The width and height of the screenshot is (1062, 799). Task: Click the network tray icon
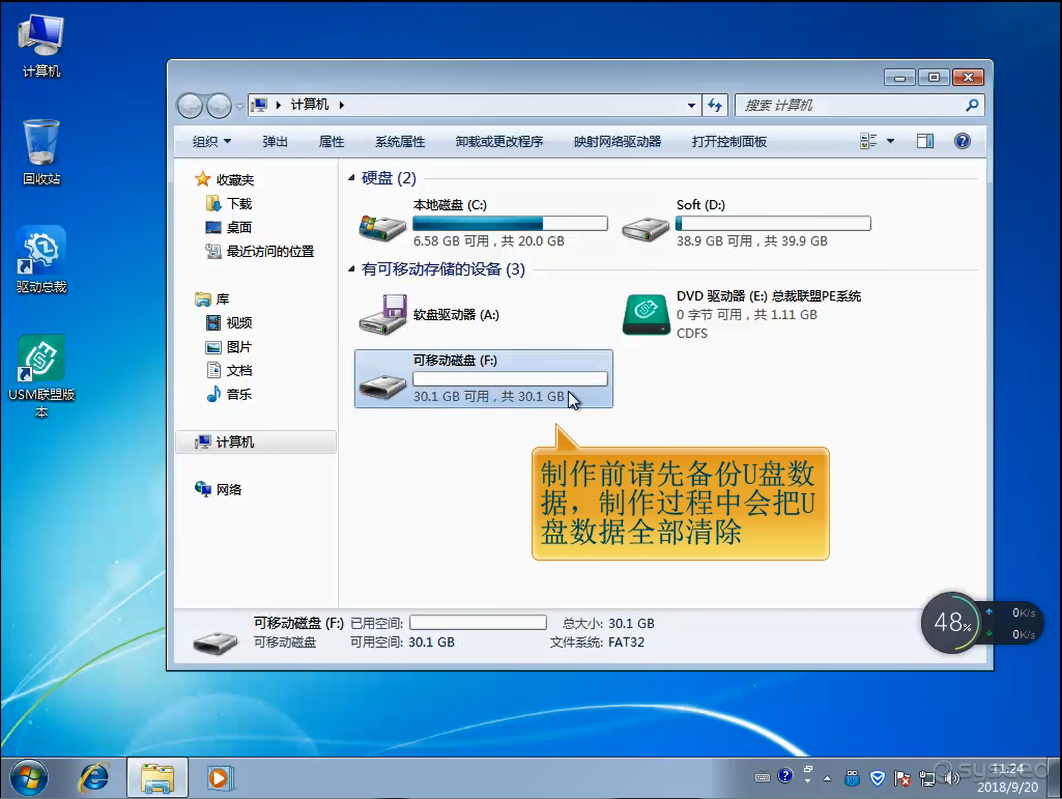pyautogui.click(x=927, y=779)
